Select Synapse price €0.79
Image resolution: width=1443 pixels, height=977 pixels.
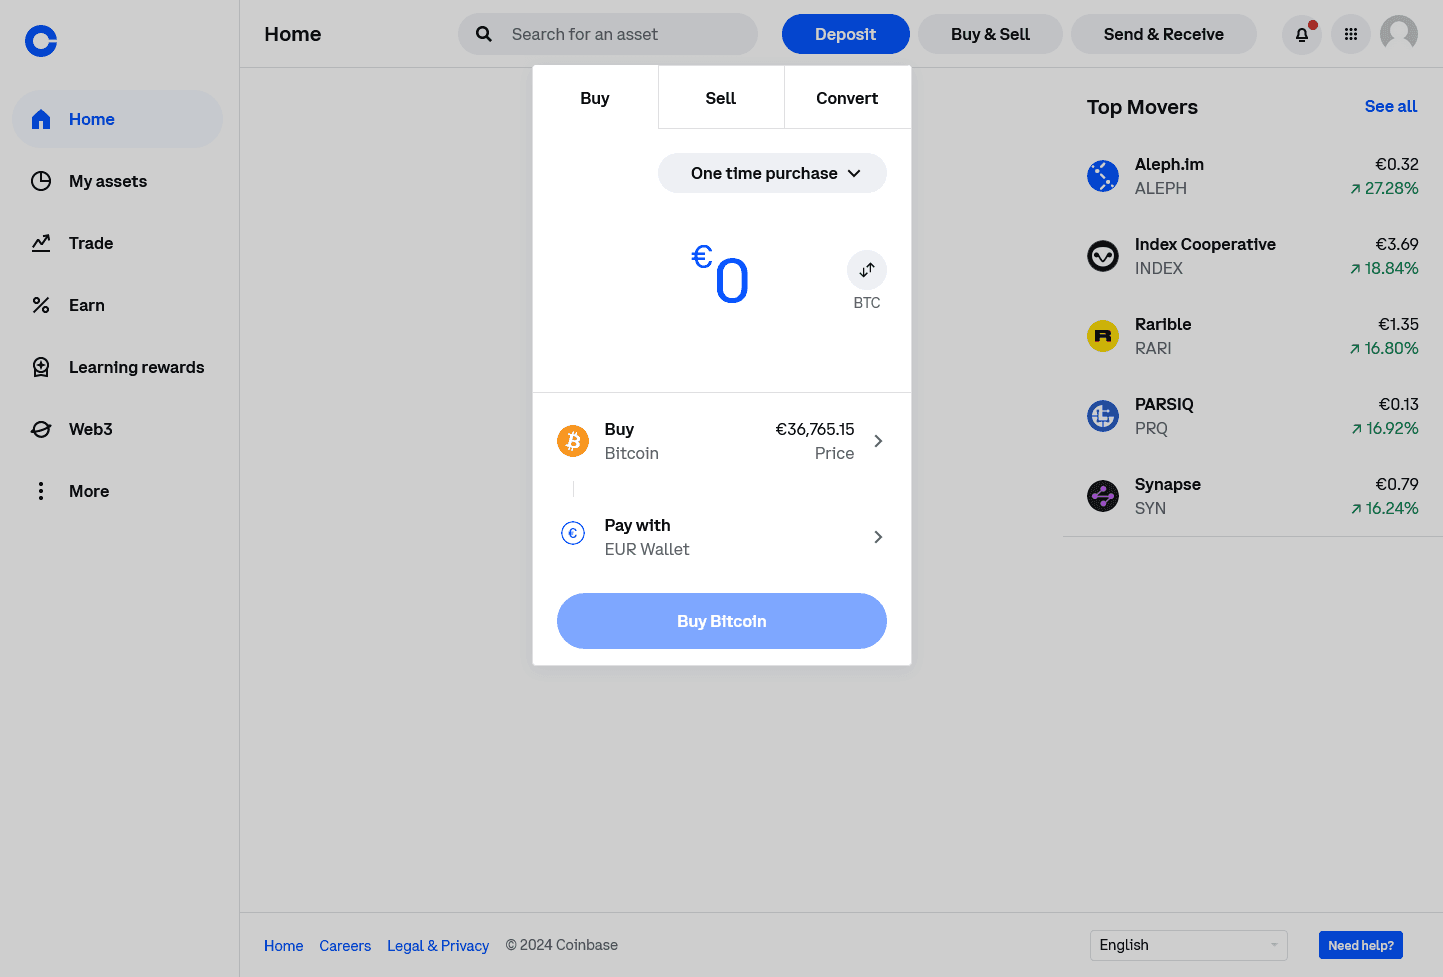1397,484
